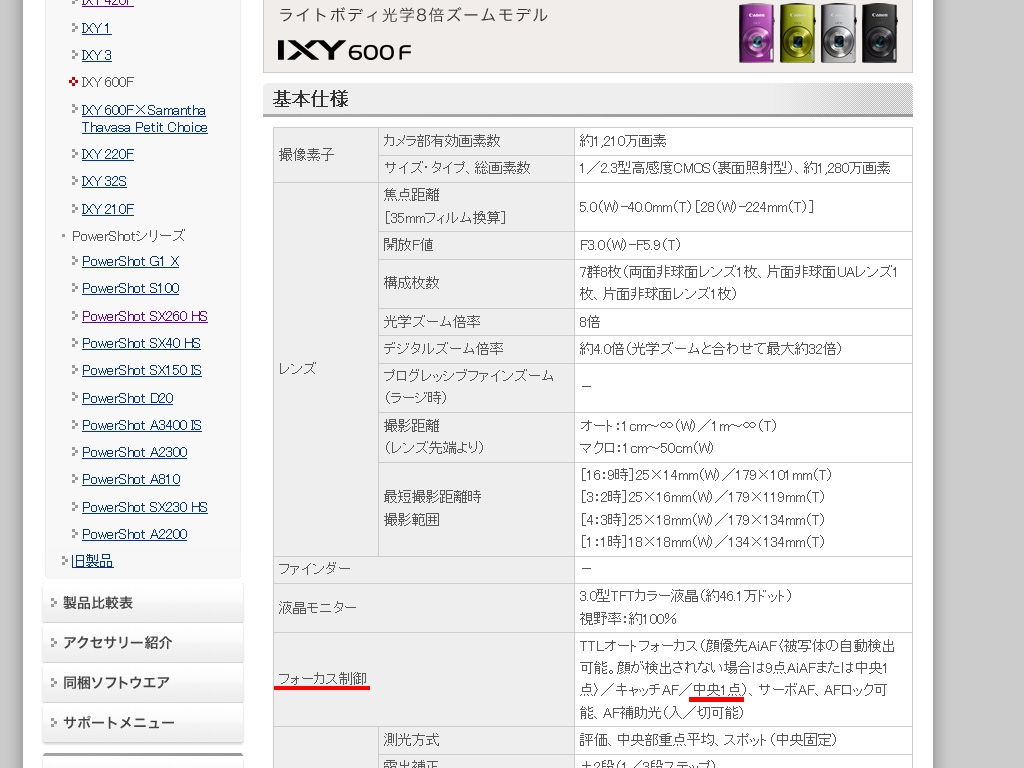This screenshot has width=1024, height=768.
Task: Navigate to the IXY 3 page
Action: click(97, 55)
